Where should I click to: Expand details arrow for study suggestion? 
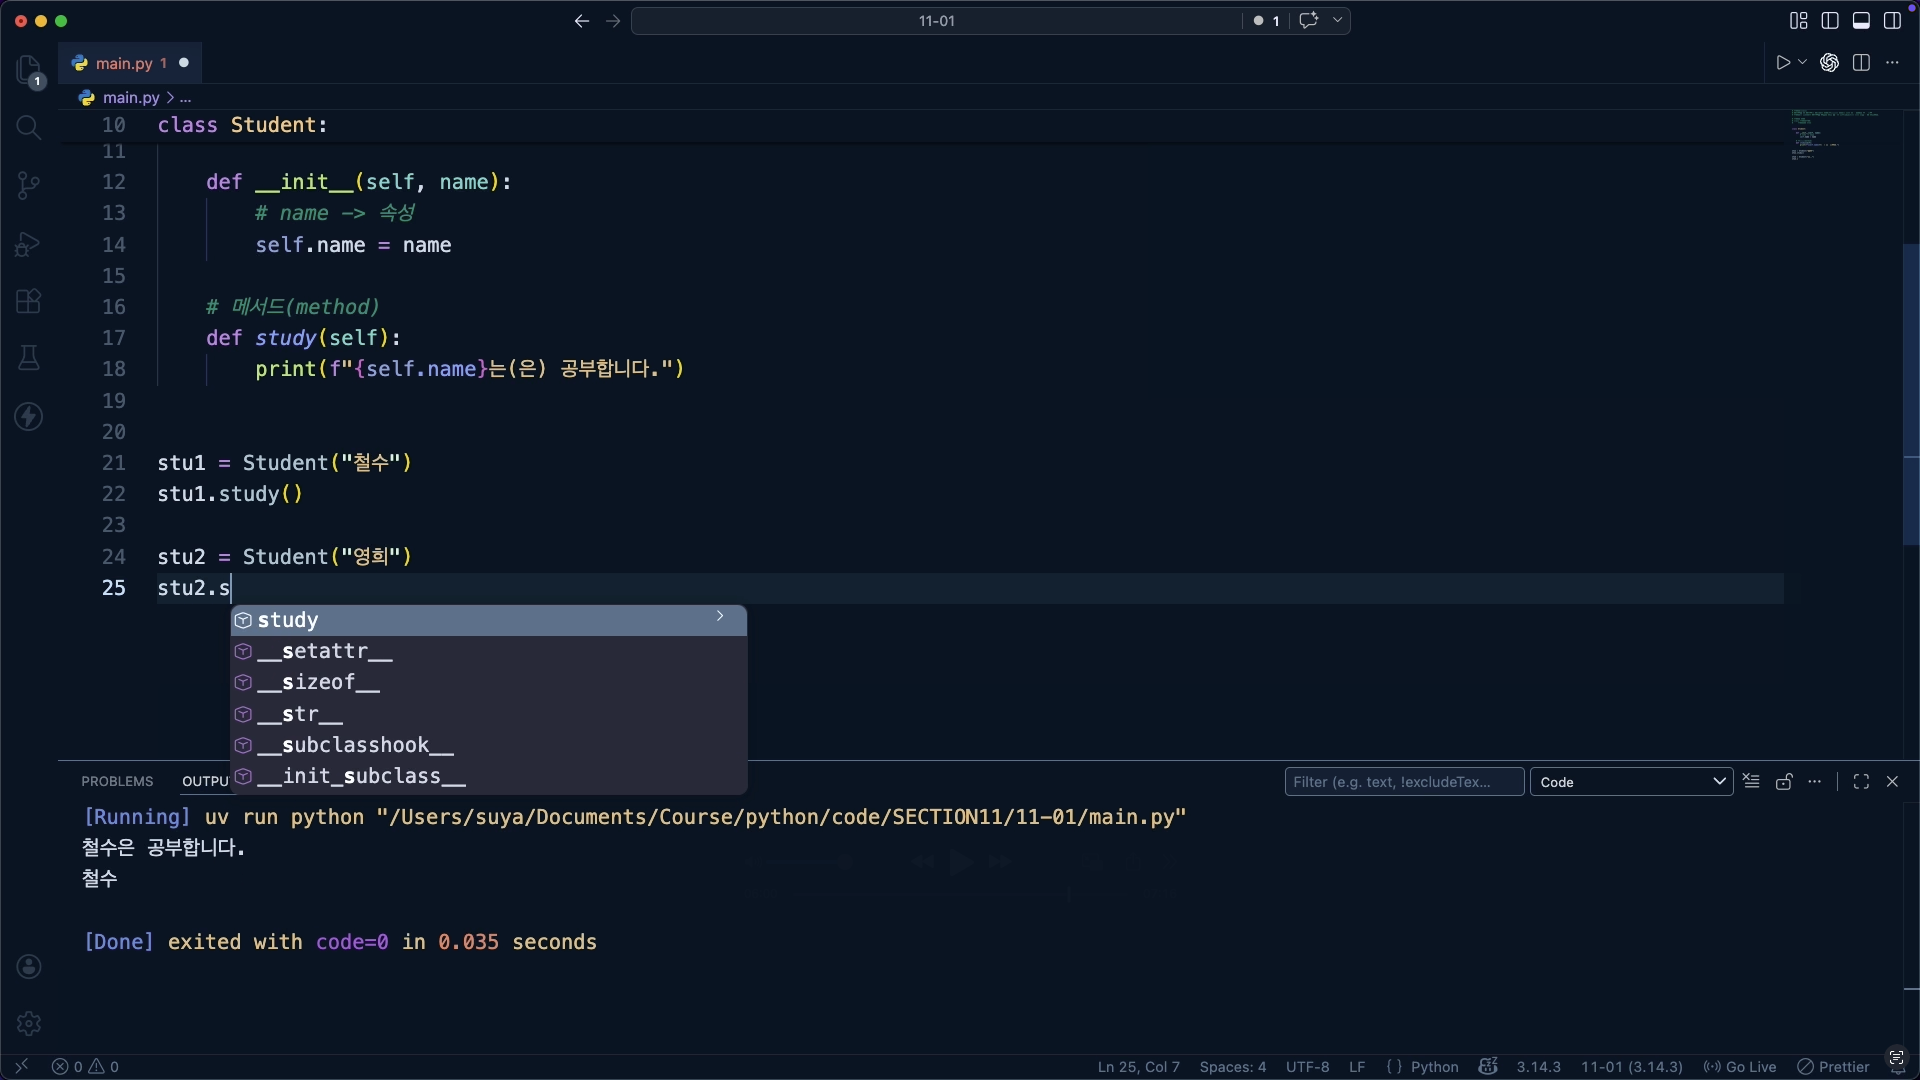click(720, 617)
